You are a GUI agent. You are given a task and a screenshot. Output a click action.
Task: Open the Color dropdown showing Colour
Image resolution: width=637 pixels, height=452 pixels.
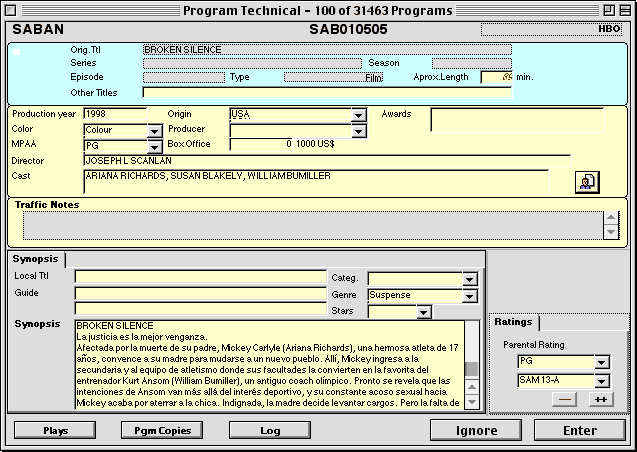coord(154,131)
